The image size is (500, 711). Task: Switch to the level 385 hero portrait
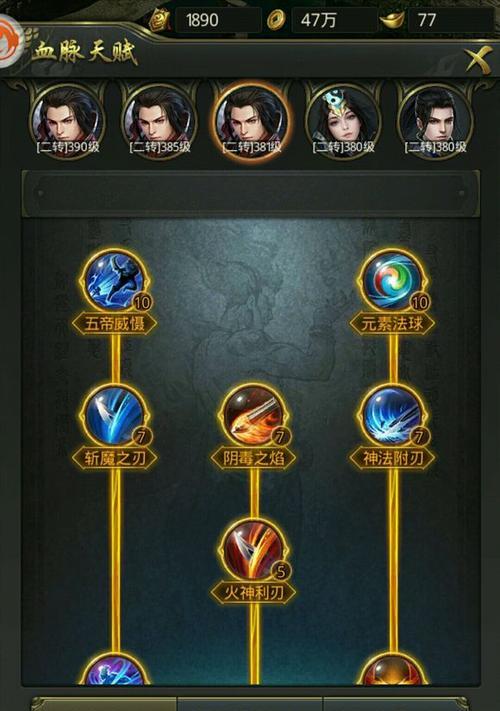tap(160, 122)
